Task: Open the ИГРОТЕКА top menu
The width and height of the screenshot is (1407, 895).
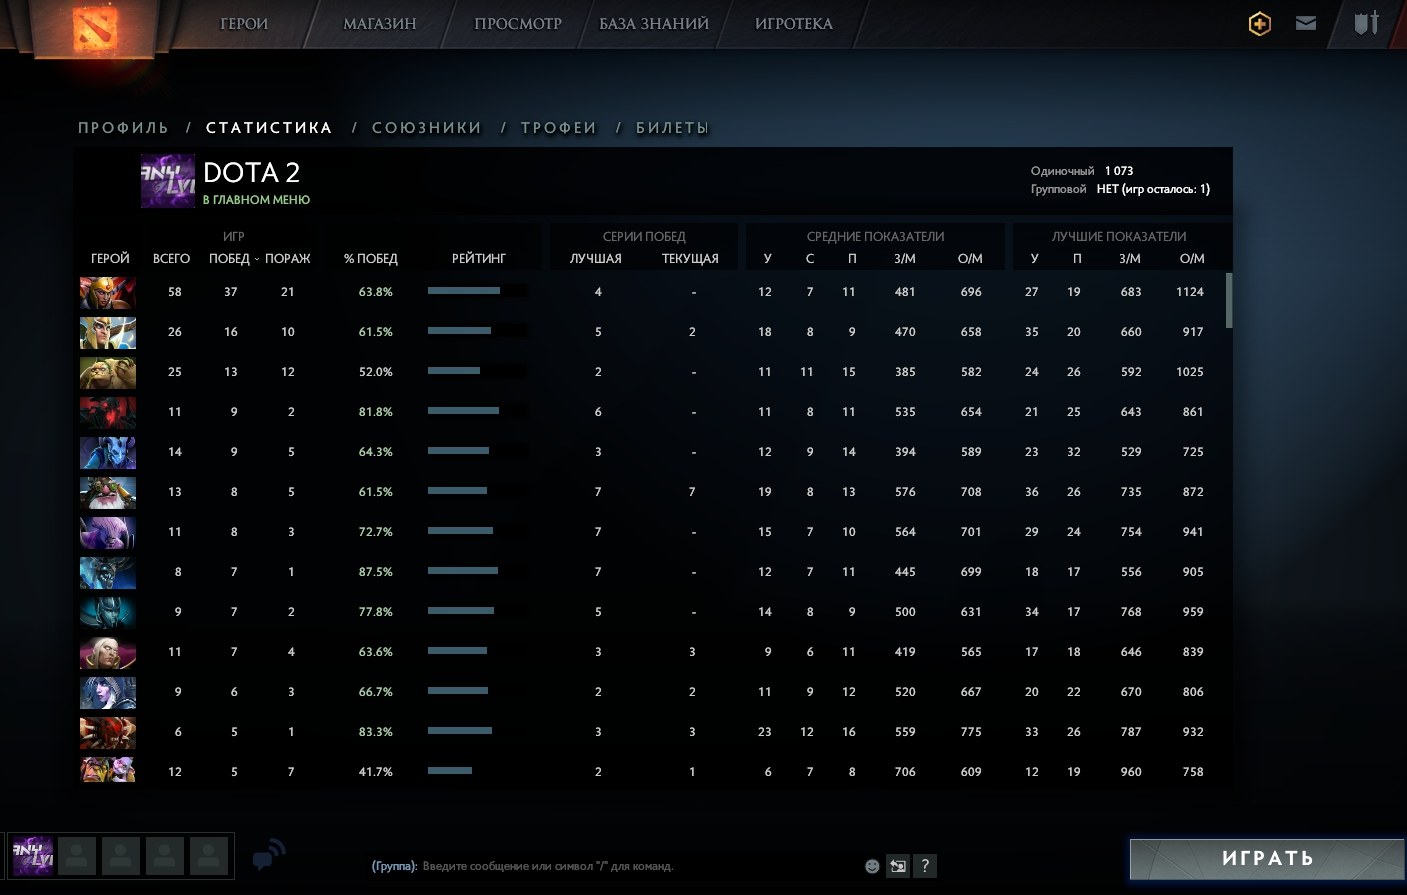Action: tap(794, 24)
